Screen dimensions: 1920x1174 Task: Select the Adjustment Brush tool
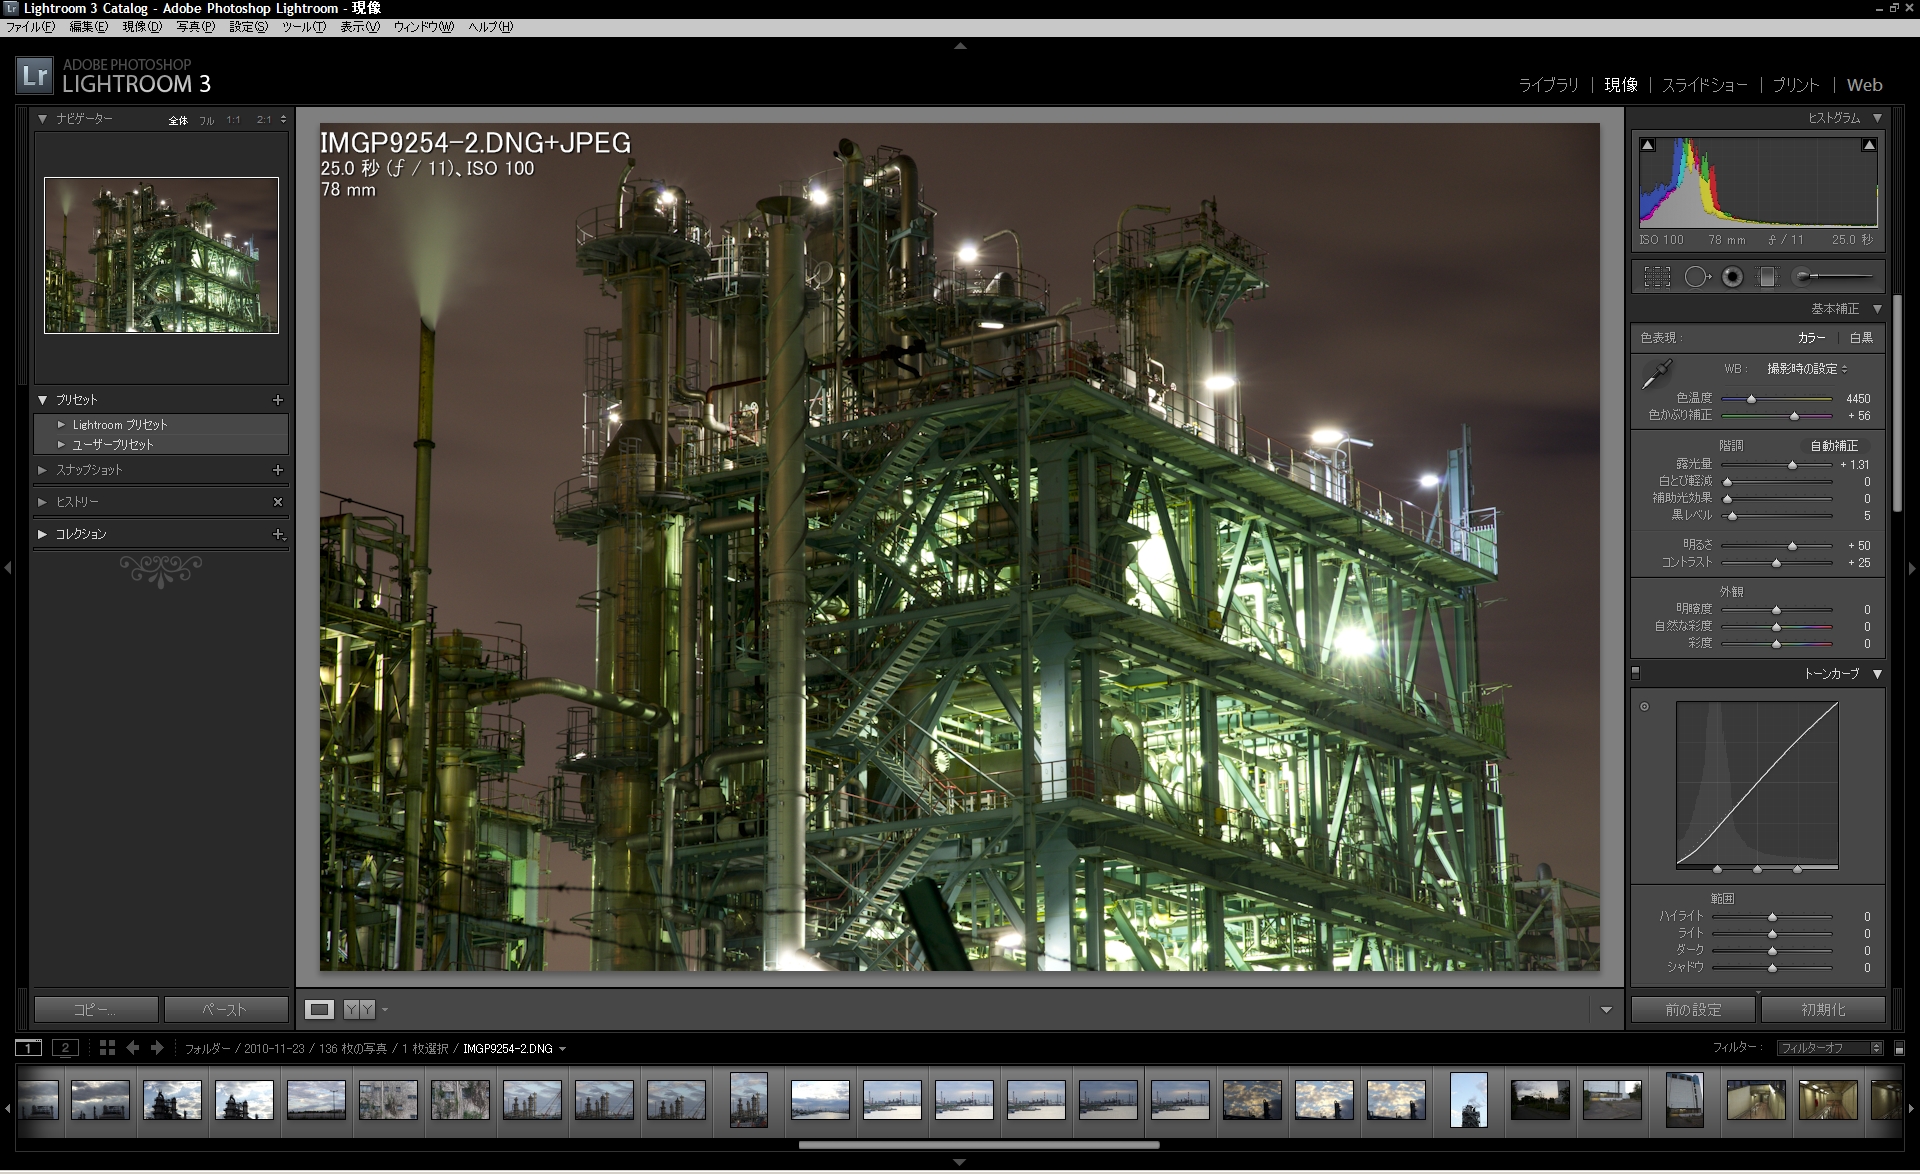(1803, 277)
